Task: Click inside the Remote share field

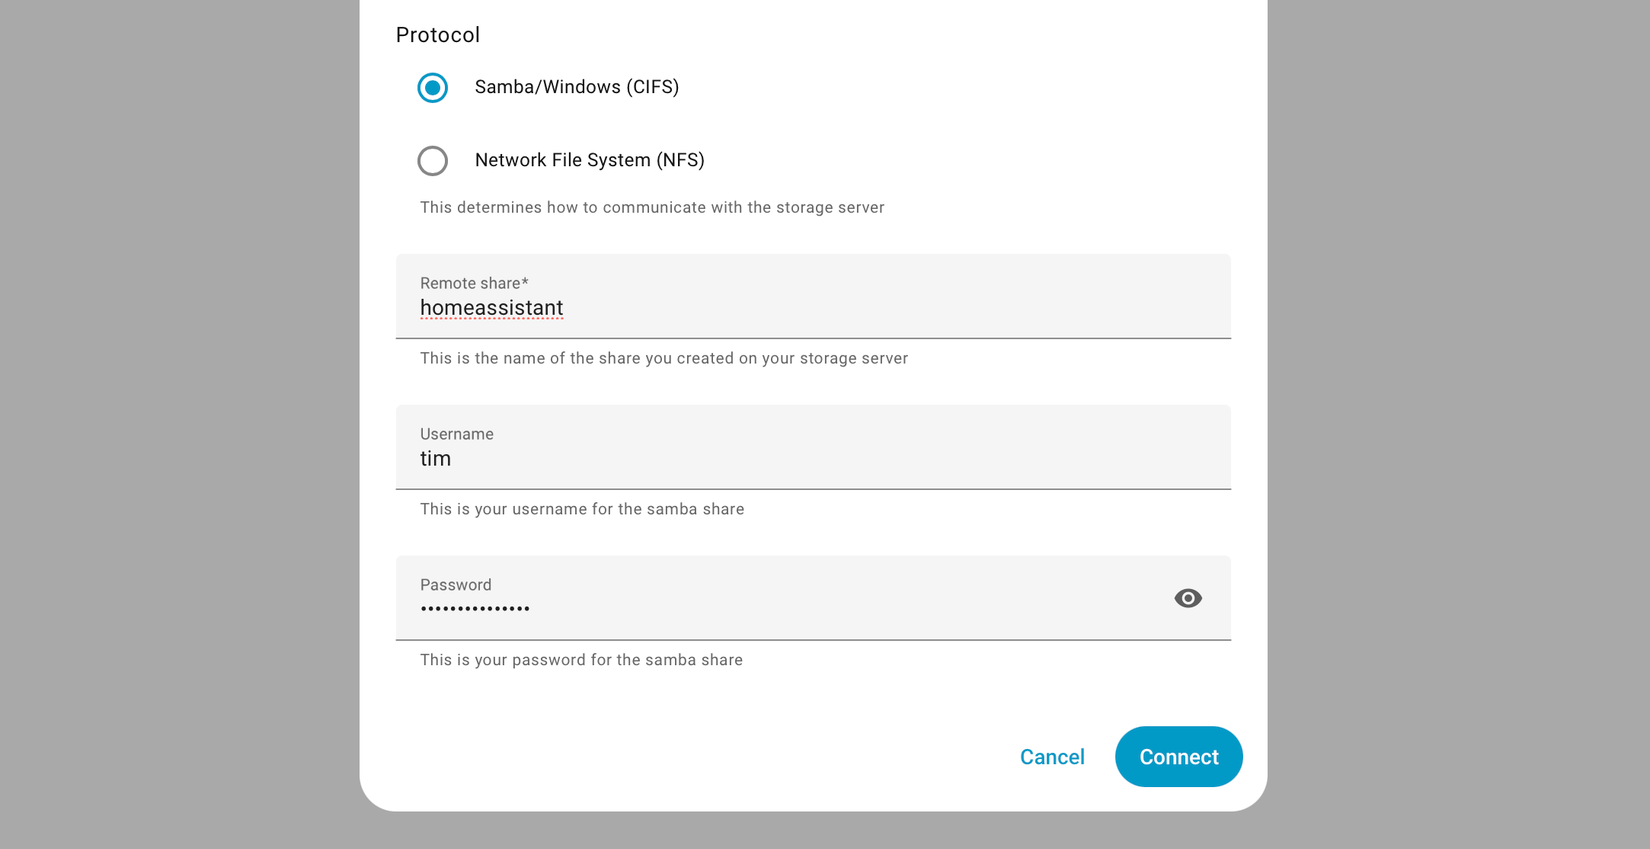Action: (x=700, y=307)
